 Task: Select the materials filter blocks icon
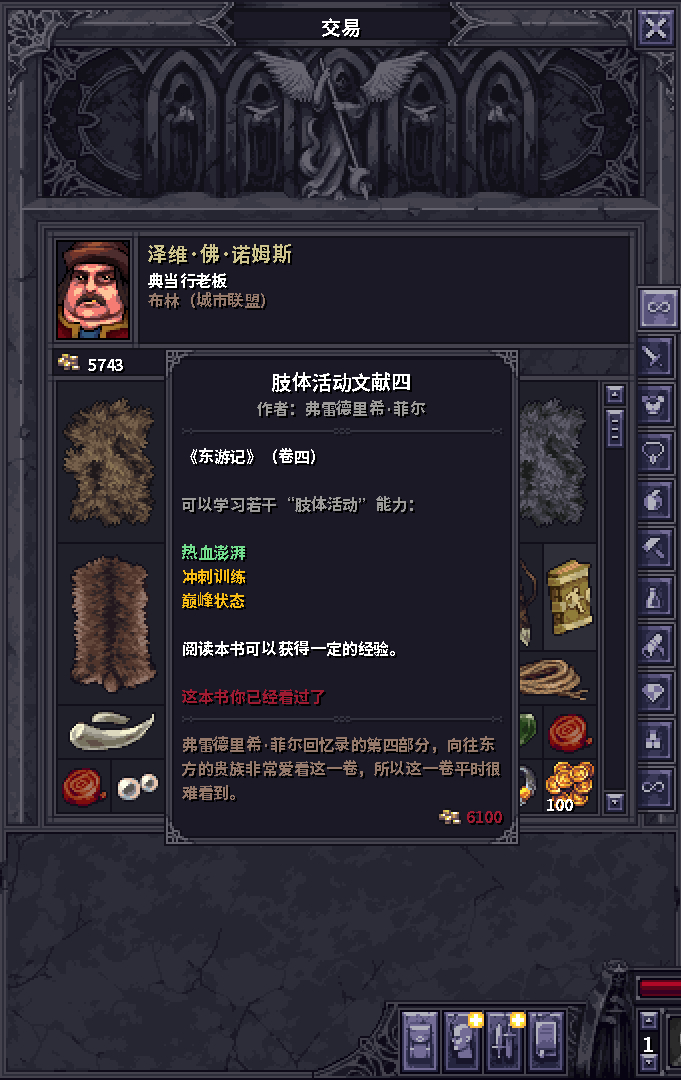tap(655, 740)
